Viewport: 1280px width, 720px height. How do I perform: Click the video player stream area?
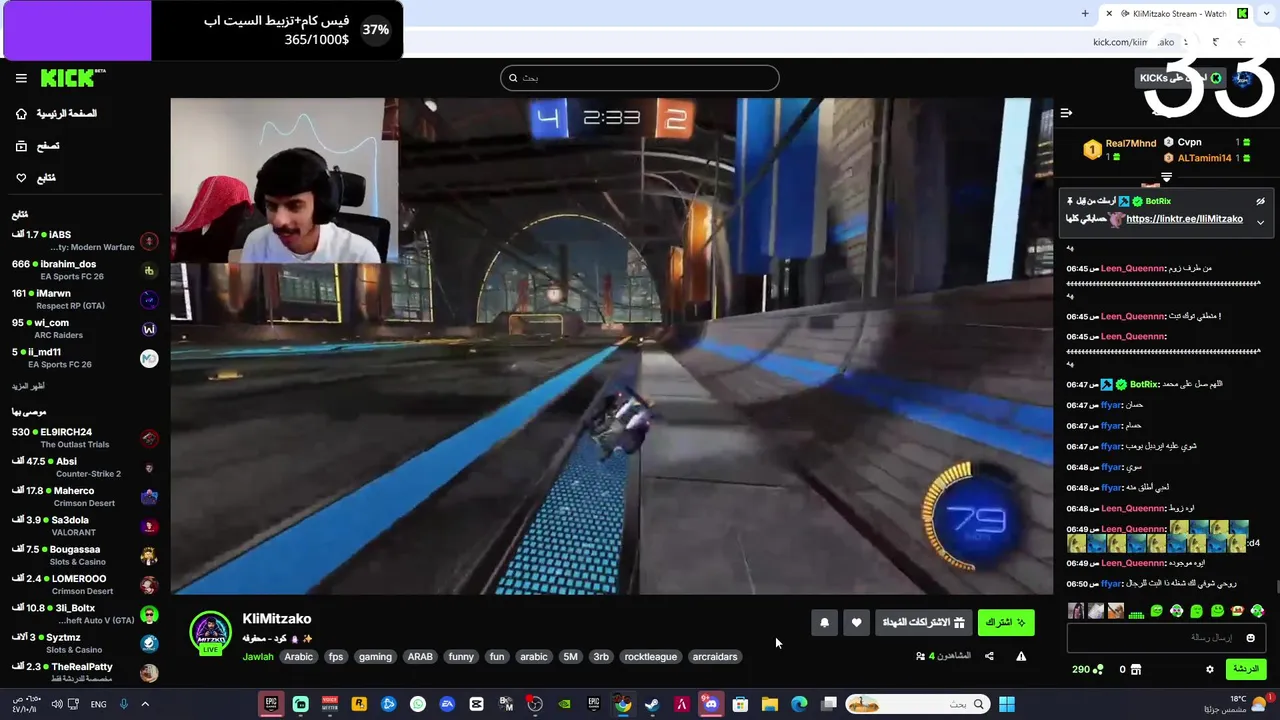tap(611, 346)
